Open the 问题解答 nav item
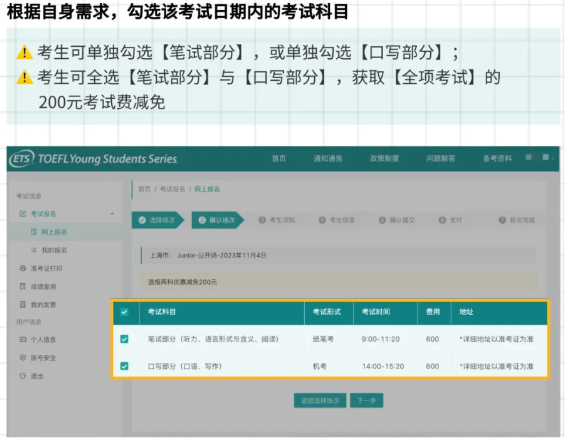This screenshot has height=438, width=565. pyautogui.click(x=440, y=158)
